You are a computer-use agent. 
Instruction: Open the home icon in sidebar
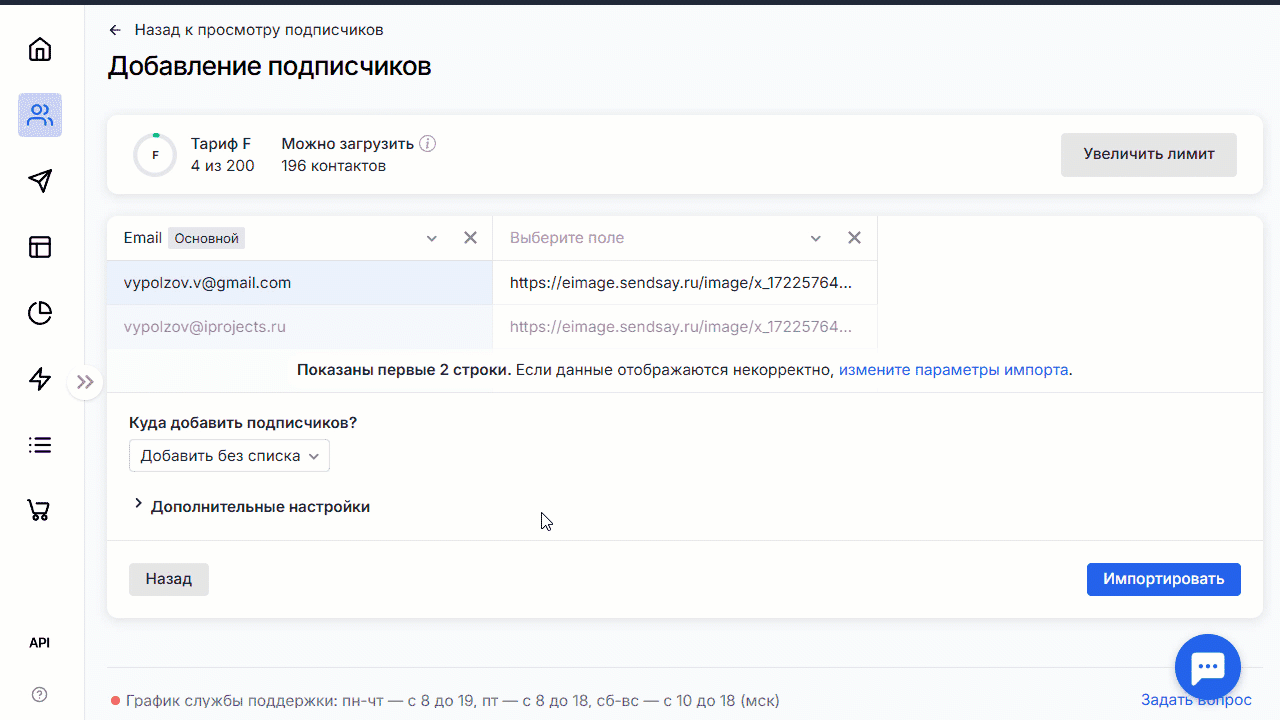click(x=40, y=49)
